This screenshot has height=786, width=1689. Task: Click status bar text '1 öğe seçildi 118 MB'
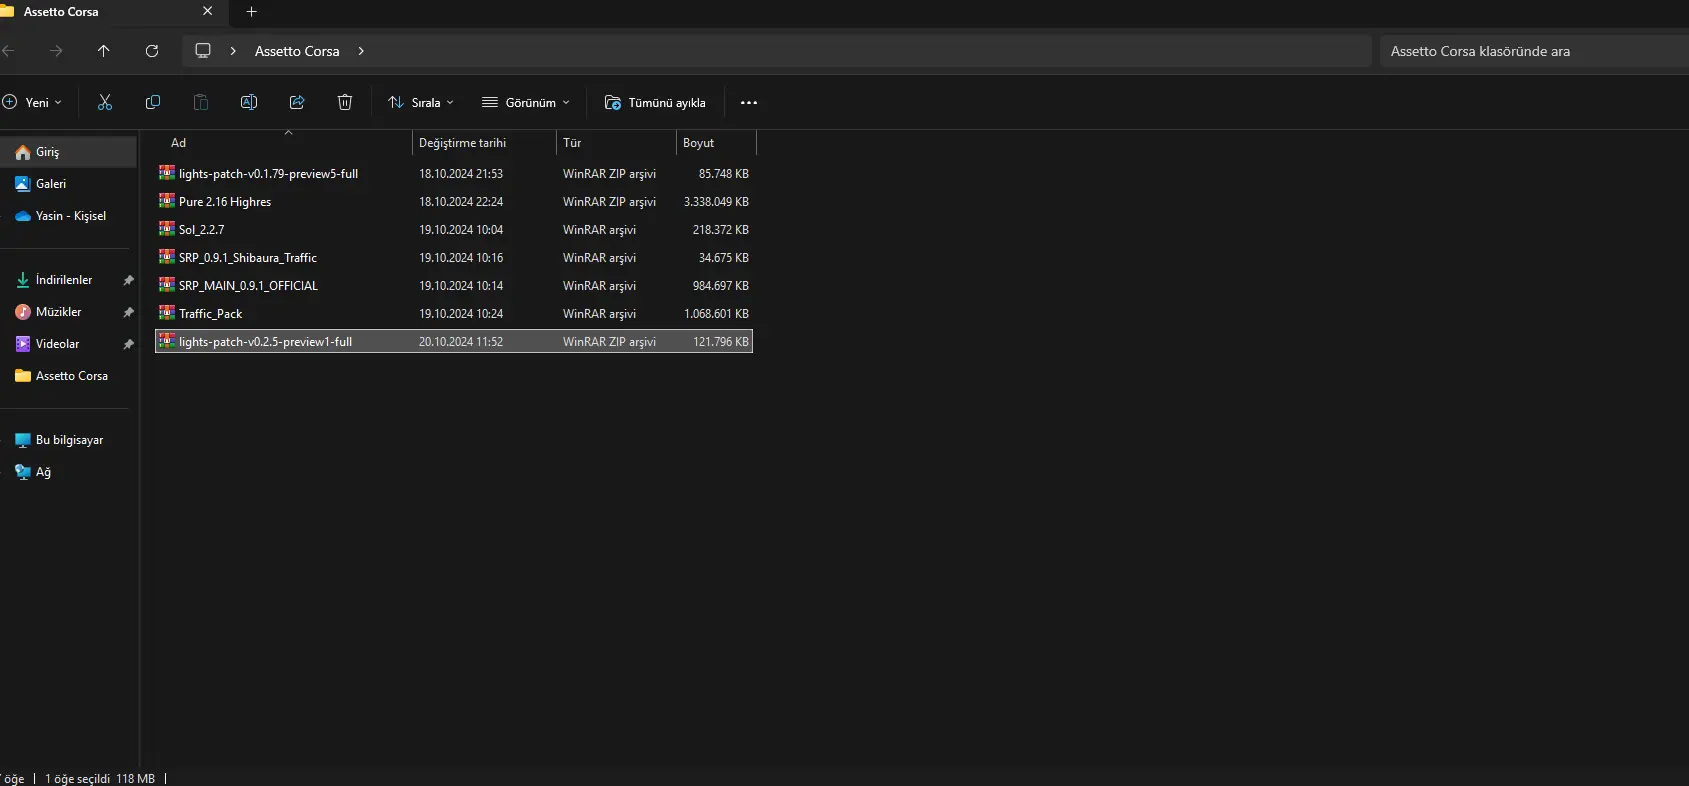(100, 778)
